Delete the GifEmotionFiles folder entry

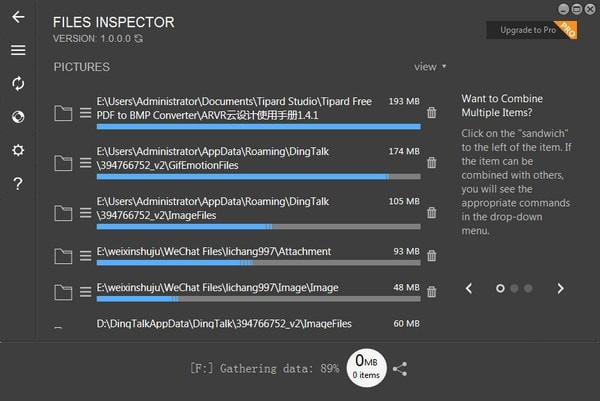(431, 163)
